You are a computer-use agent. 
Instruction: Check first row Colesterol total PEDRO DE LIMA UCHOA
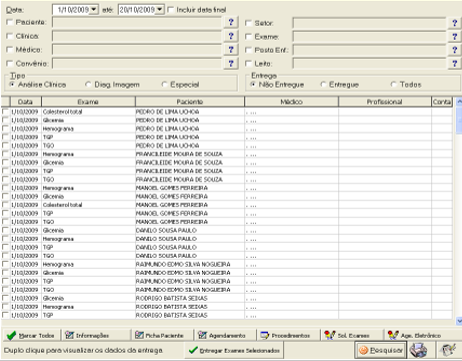[5, 111]
